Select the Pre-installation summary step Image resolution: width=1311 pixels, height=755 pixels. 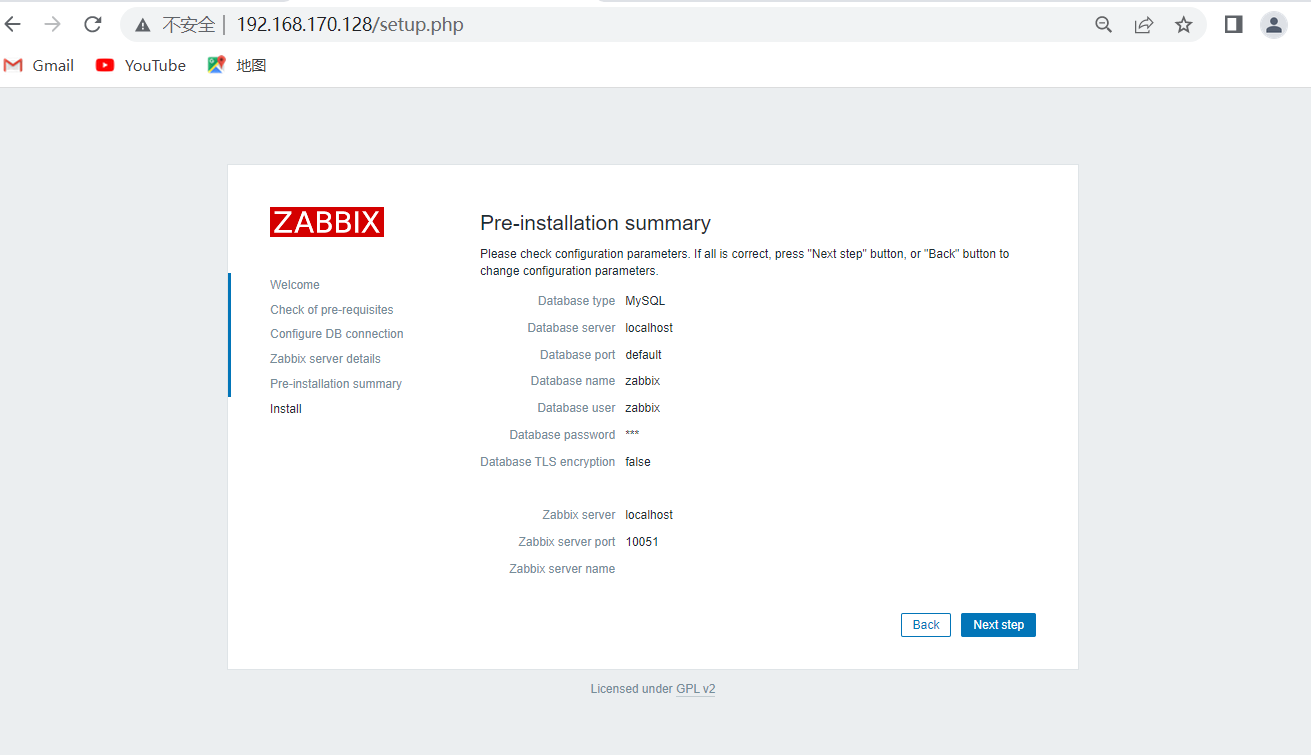(336, 384)
